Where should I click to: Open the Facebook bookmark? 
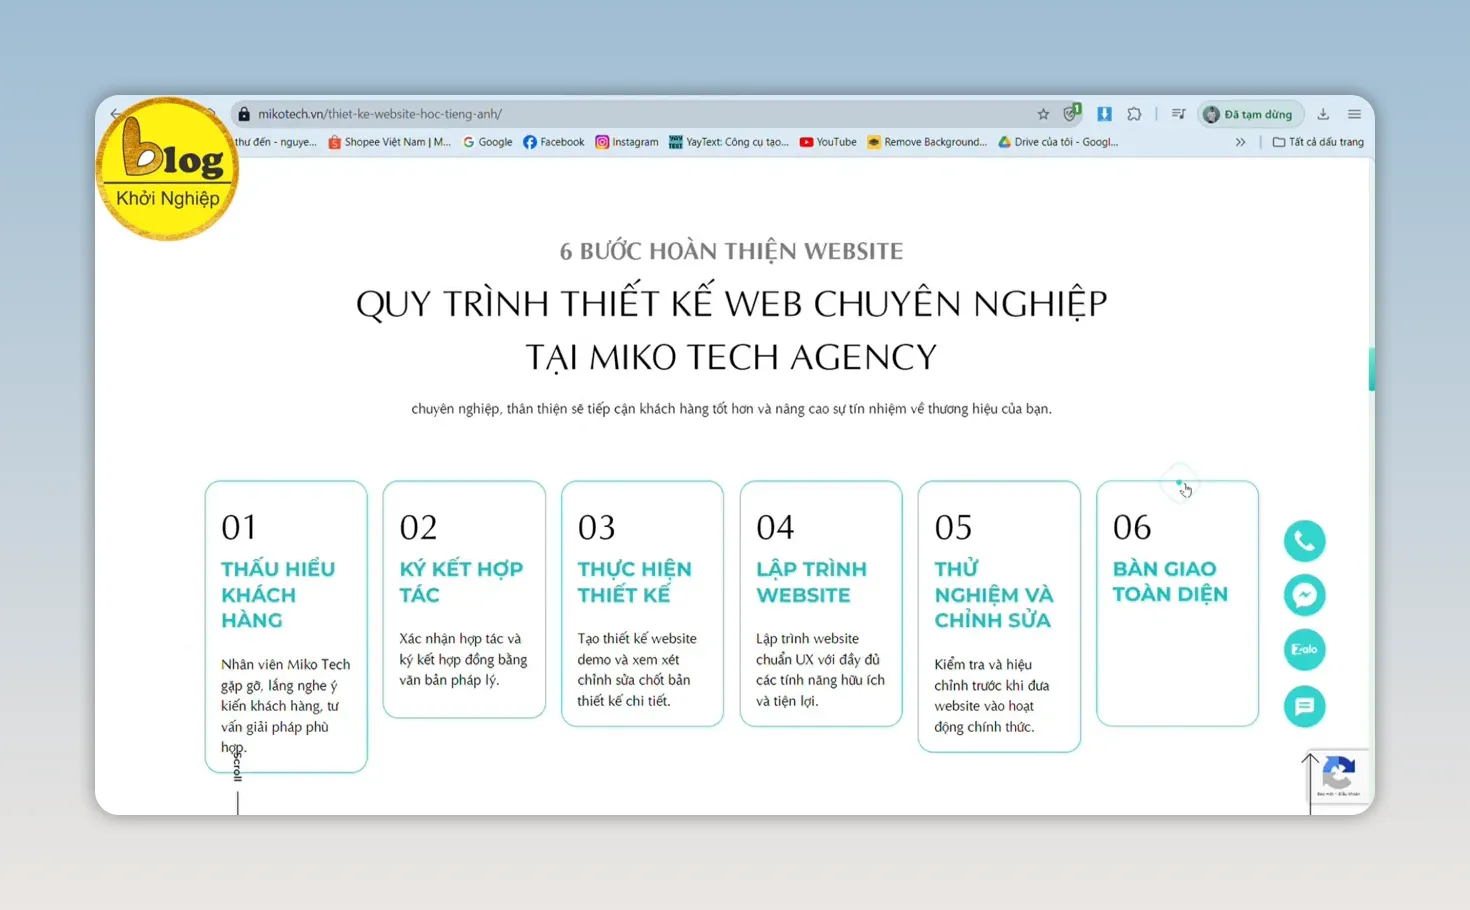(553, 142)
